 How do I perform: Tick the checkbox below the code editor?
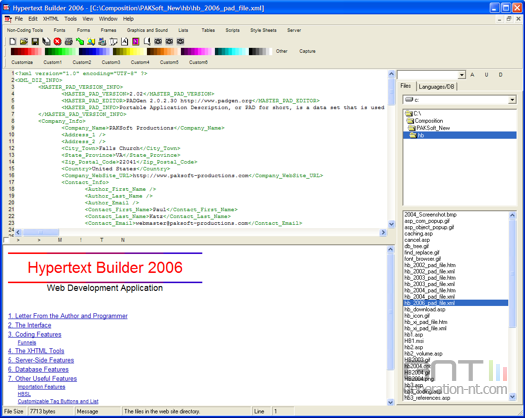coord(6,240)
